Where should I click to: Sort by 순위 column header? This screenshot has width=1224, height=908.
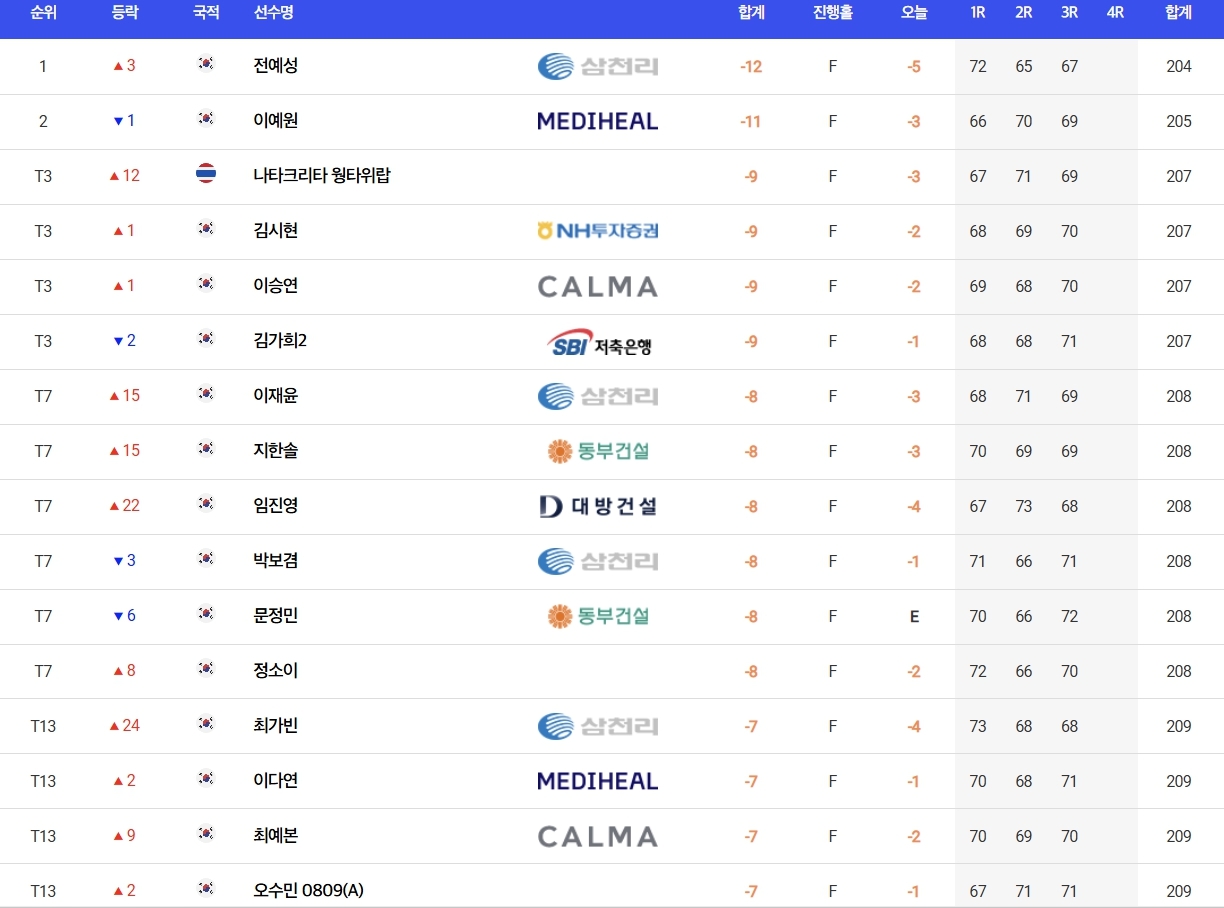[x=43, y=13]
